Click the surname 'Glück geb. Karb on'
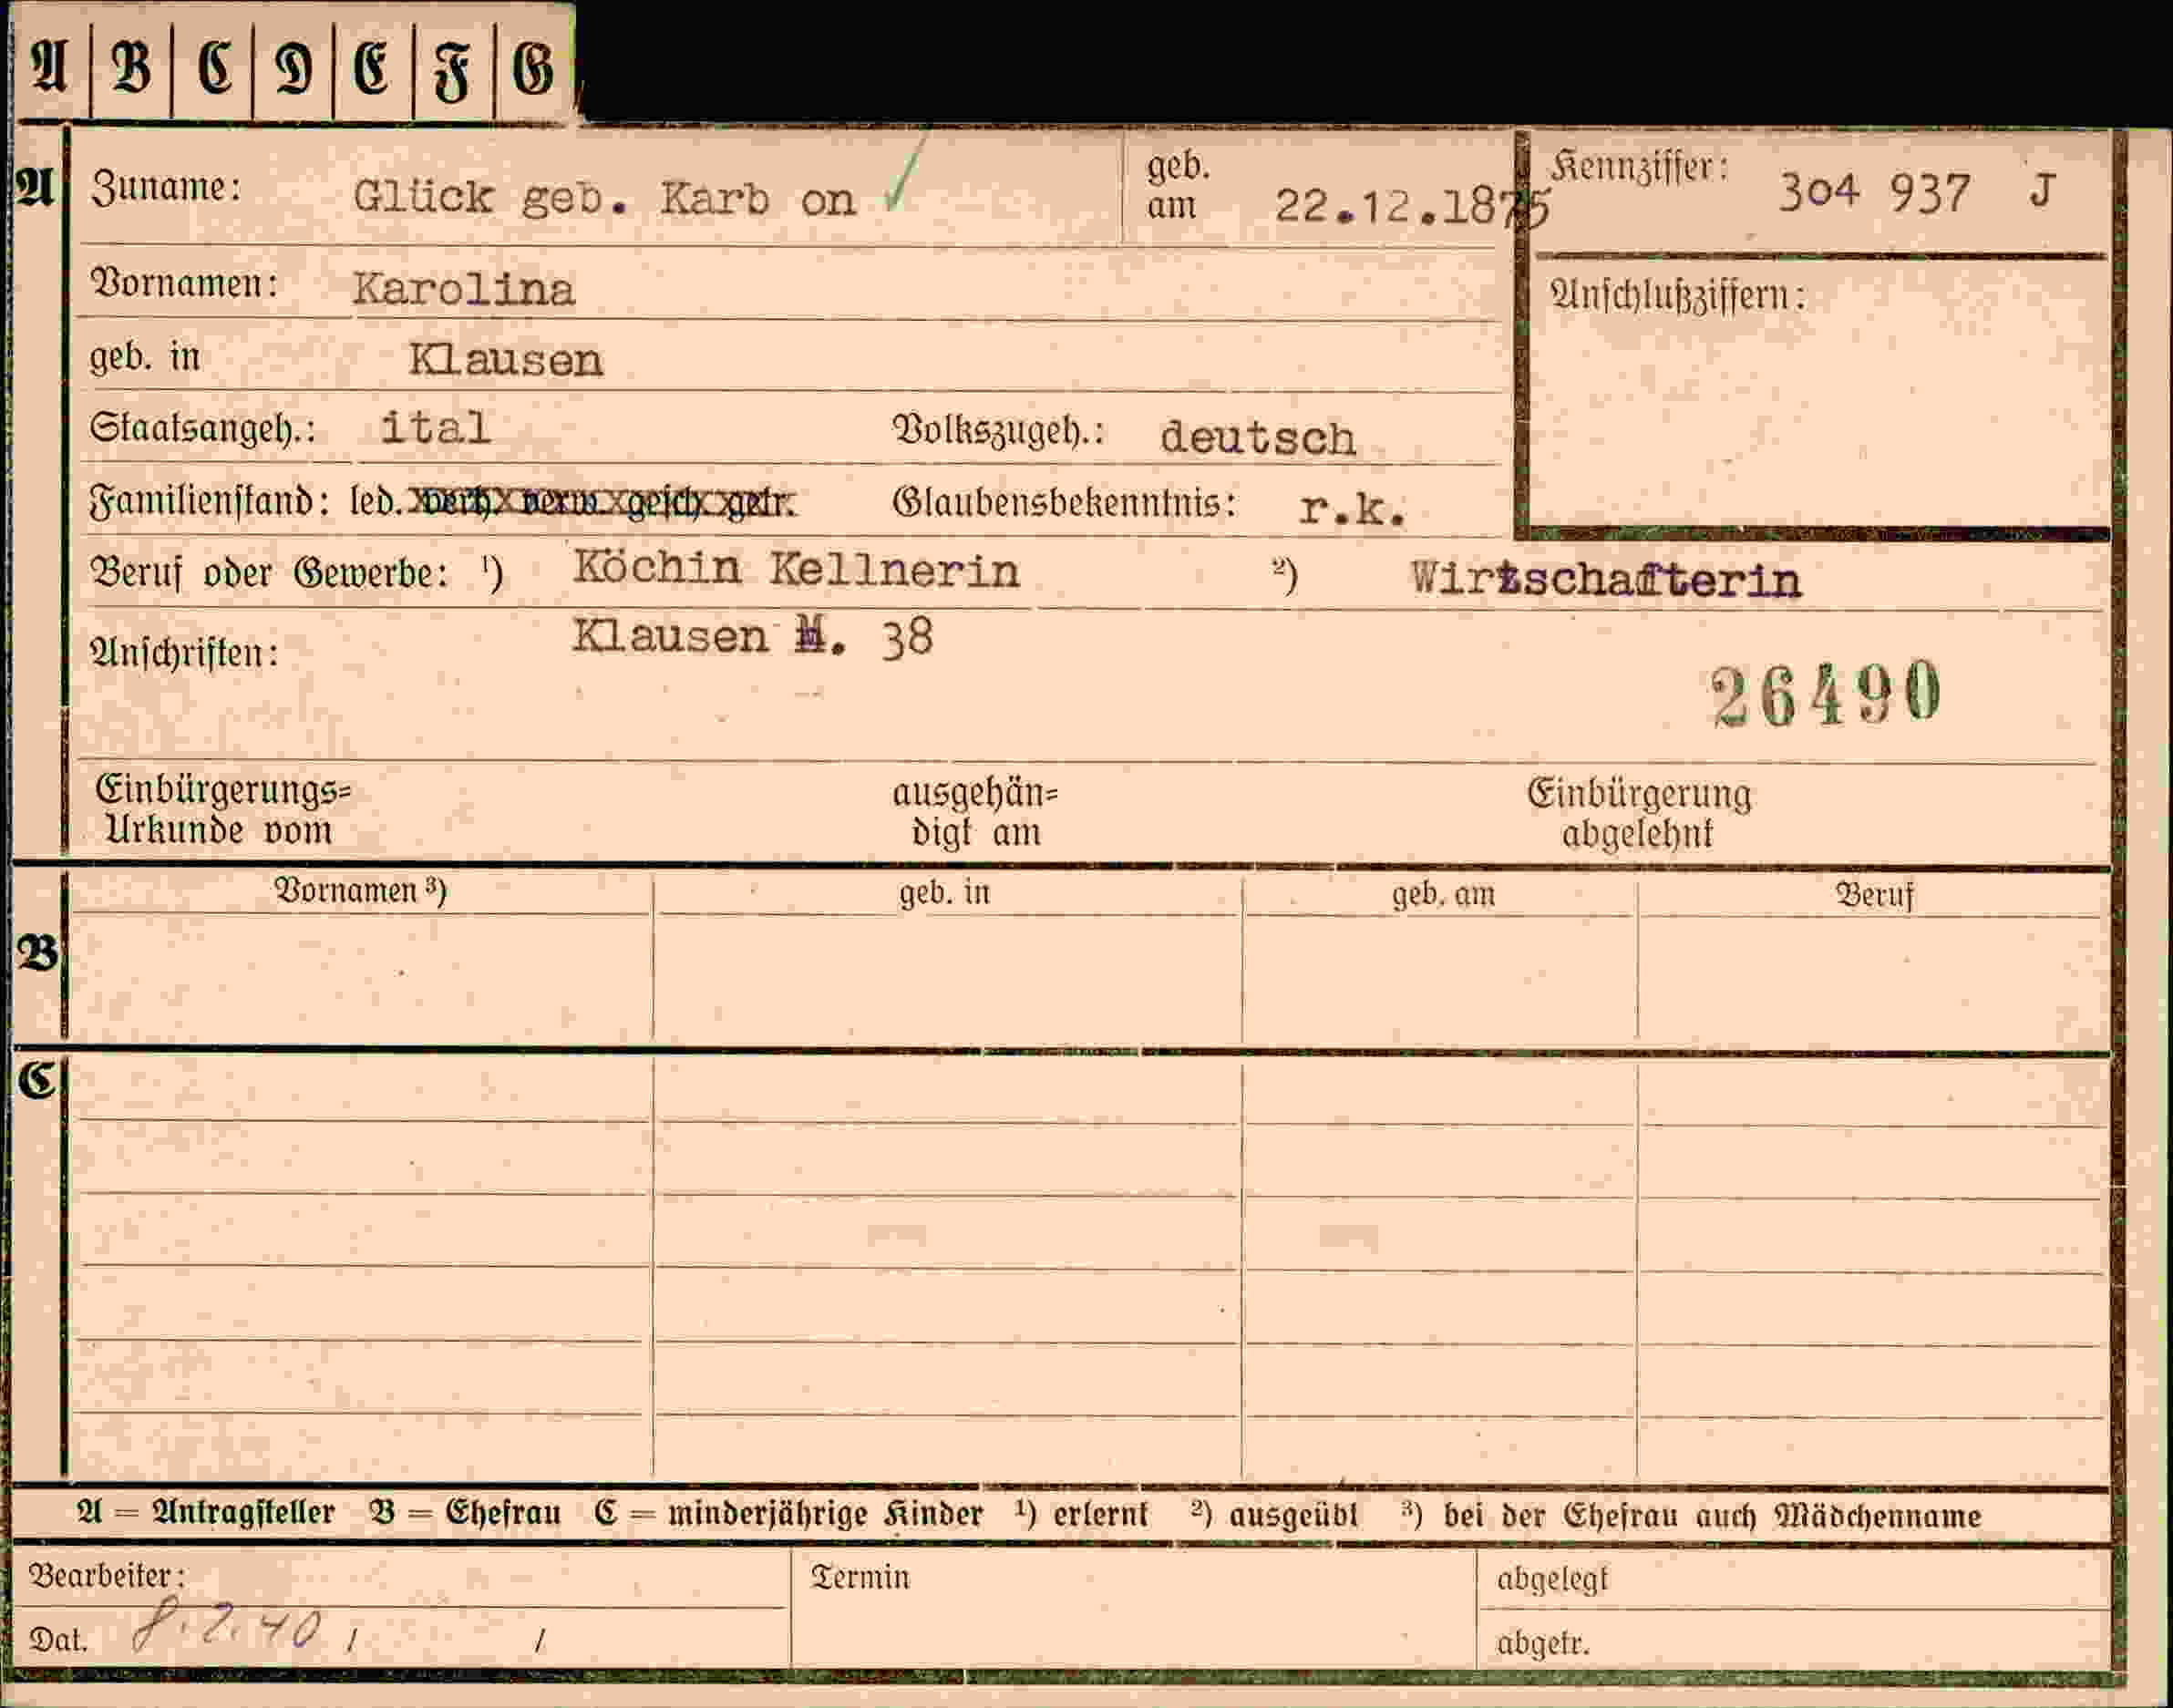The image size is (2173, 1708). 604,198
